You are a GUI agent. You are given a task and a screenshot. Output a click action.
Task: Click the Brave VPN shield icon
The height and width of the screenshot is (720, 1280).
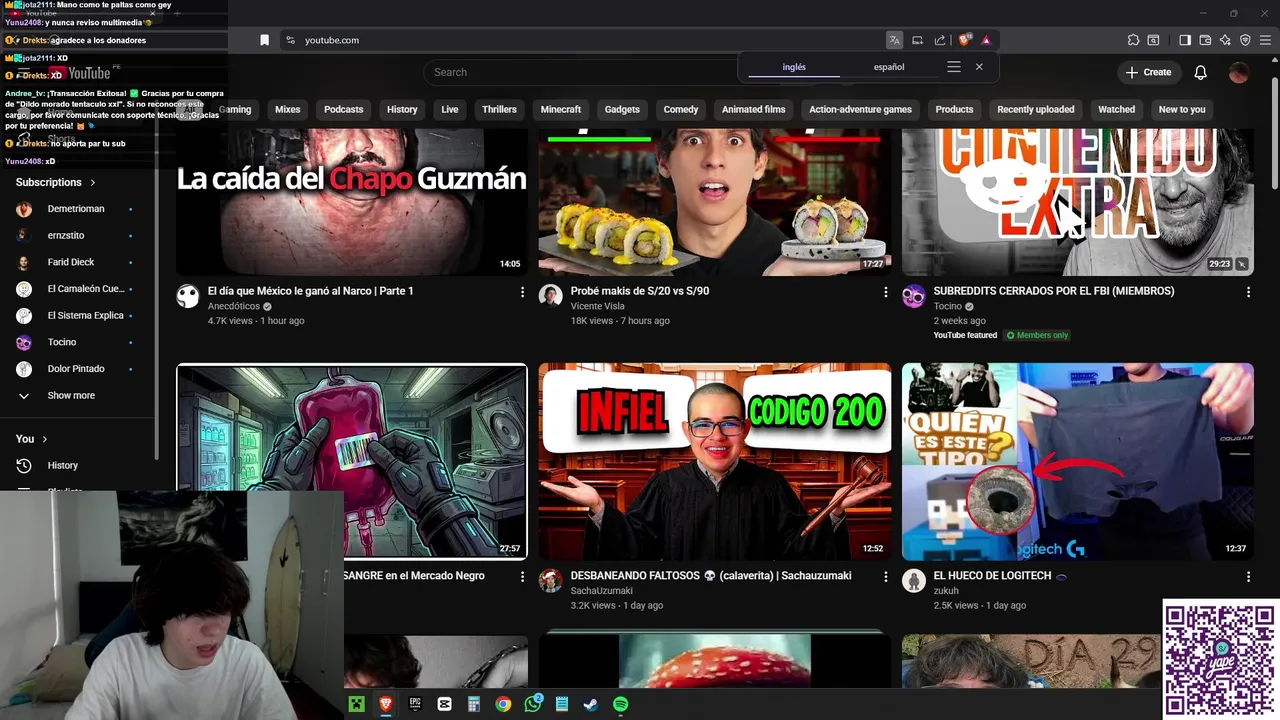1245,40
